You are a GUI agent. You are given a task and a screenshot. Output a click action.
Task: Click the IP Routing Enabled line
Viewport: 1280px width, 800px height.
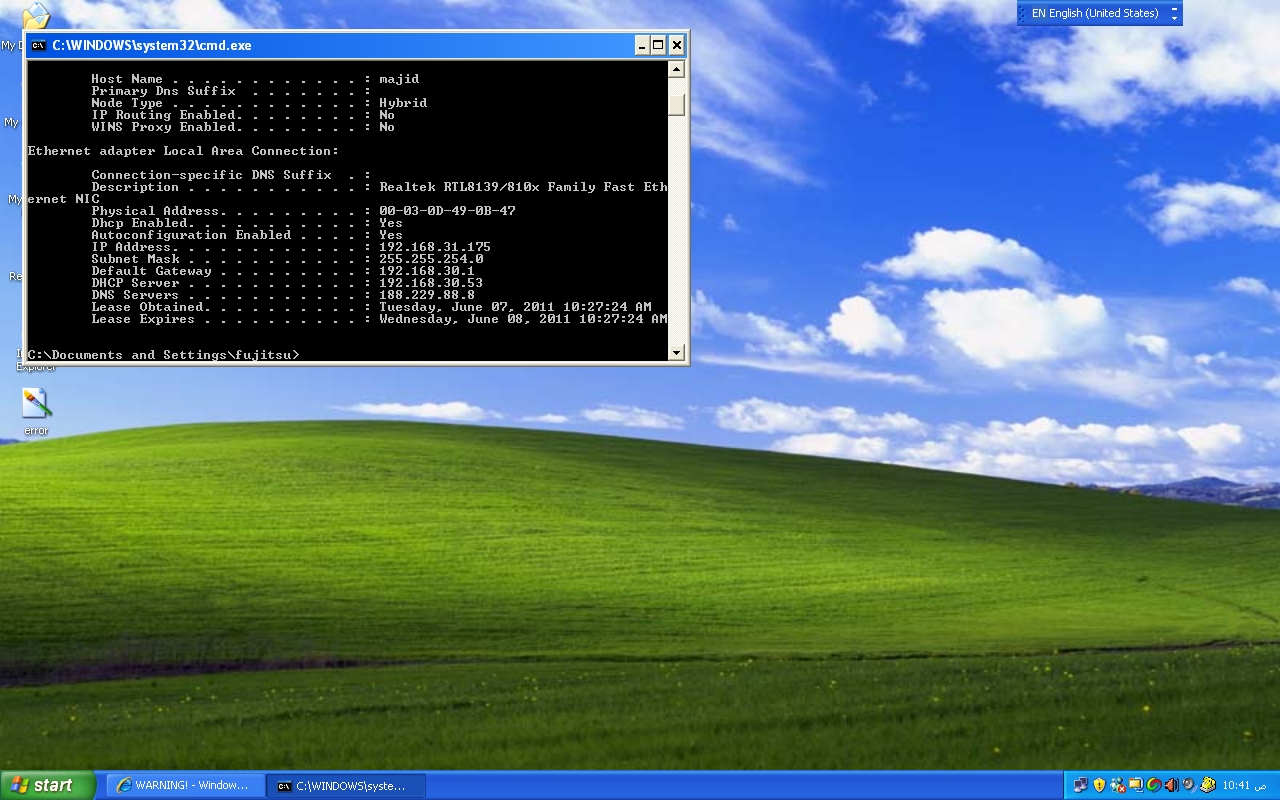coord(243,115)
